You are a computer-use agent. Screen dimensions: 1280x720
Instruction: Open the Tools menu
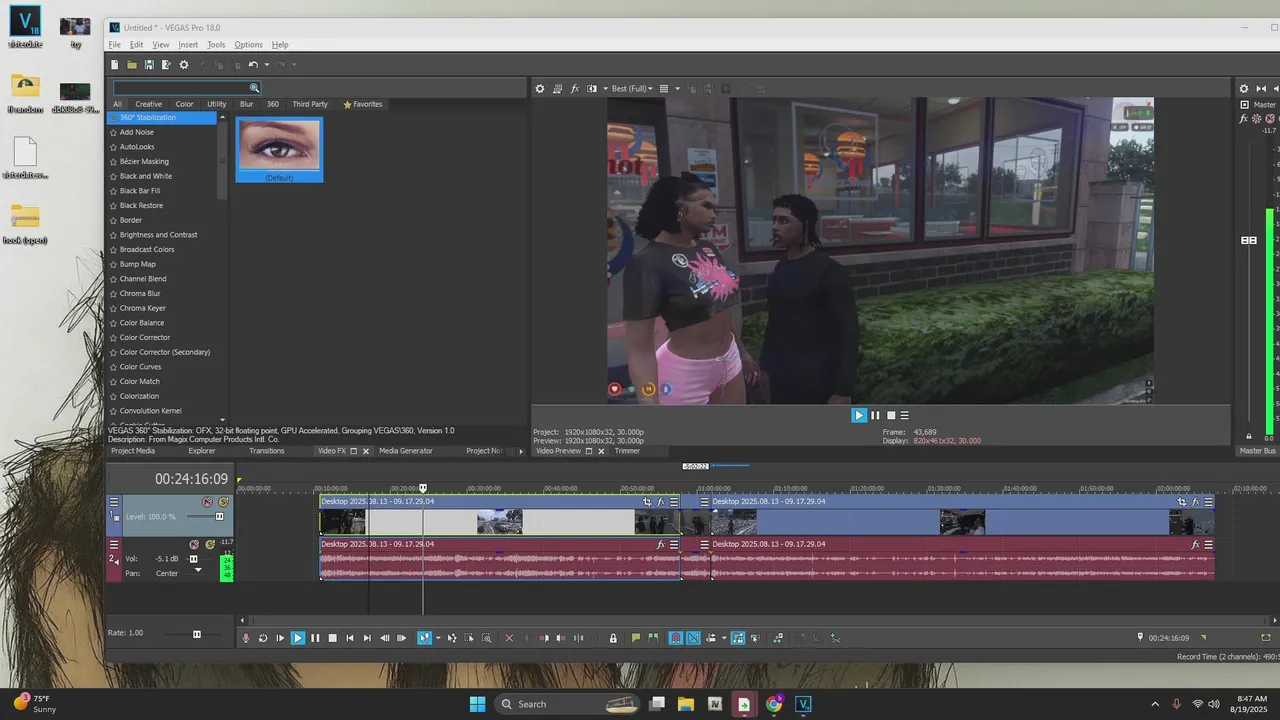click(216, 45)
